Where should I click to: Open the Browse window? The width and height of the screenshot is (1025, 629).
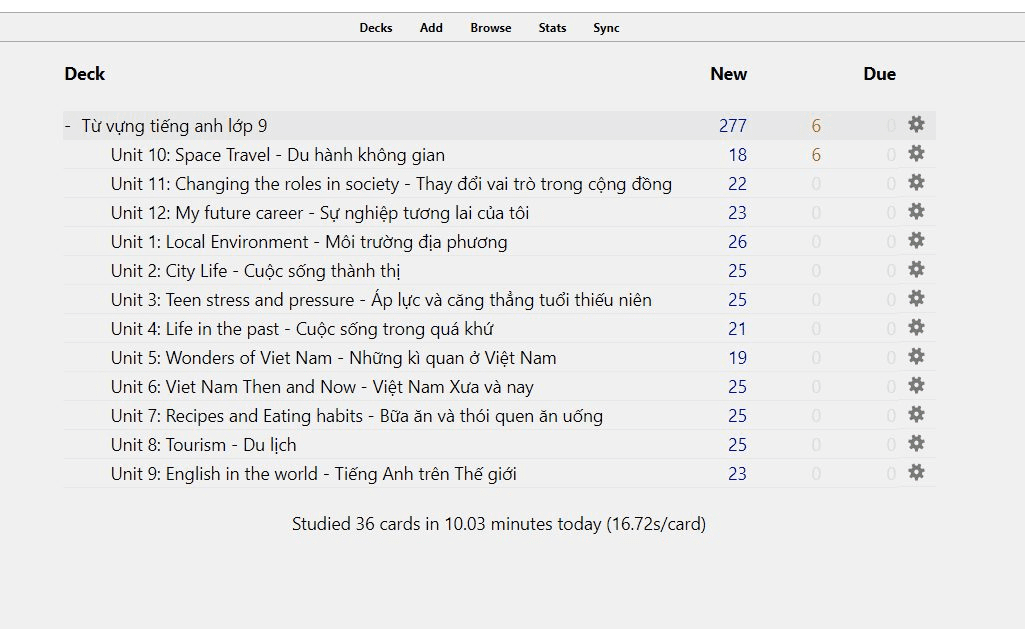pos(490,28)
